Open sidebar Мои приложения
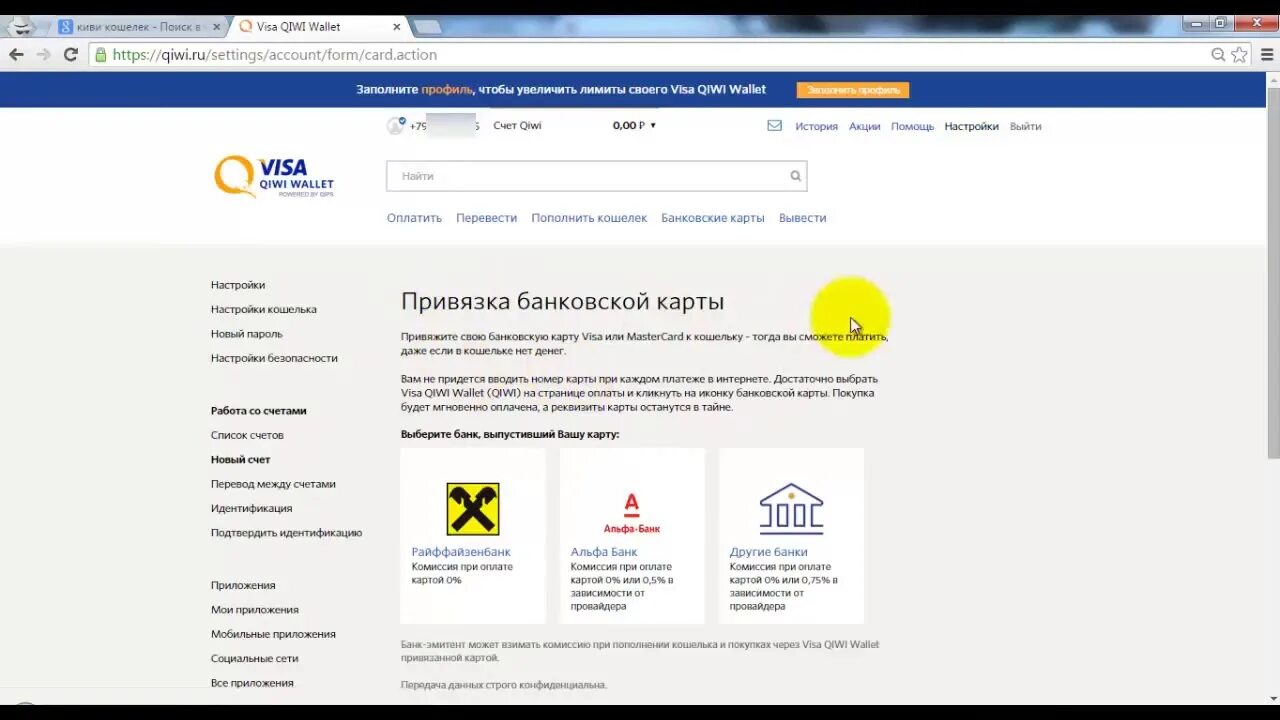 coord(255,610)
